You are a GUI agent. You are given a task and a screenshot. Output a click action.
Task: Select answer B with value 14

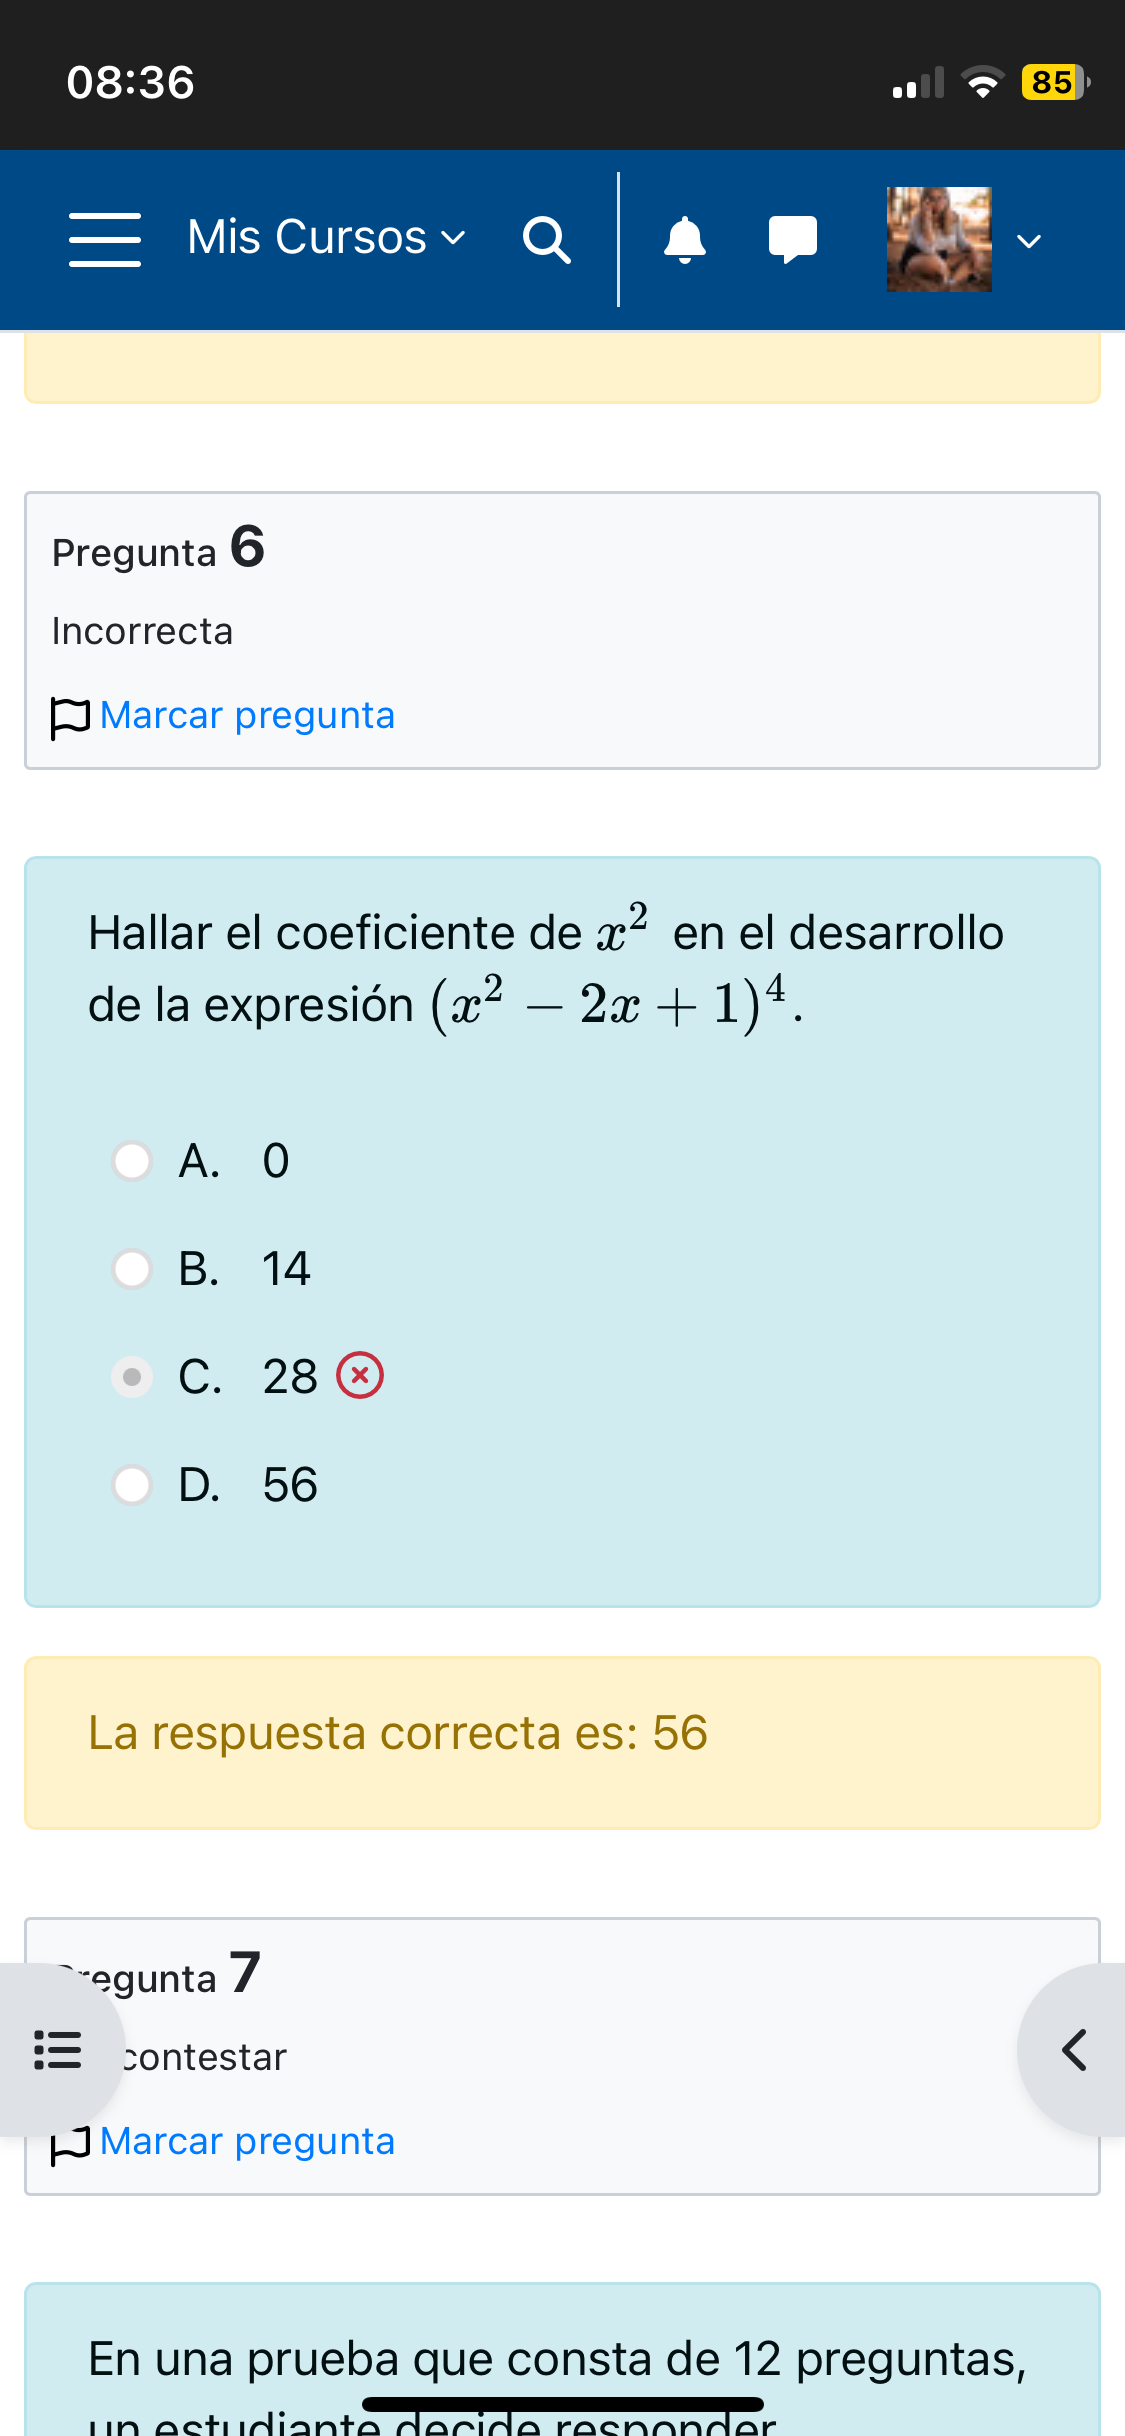pos(132,1269)
